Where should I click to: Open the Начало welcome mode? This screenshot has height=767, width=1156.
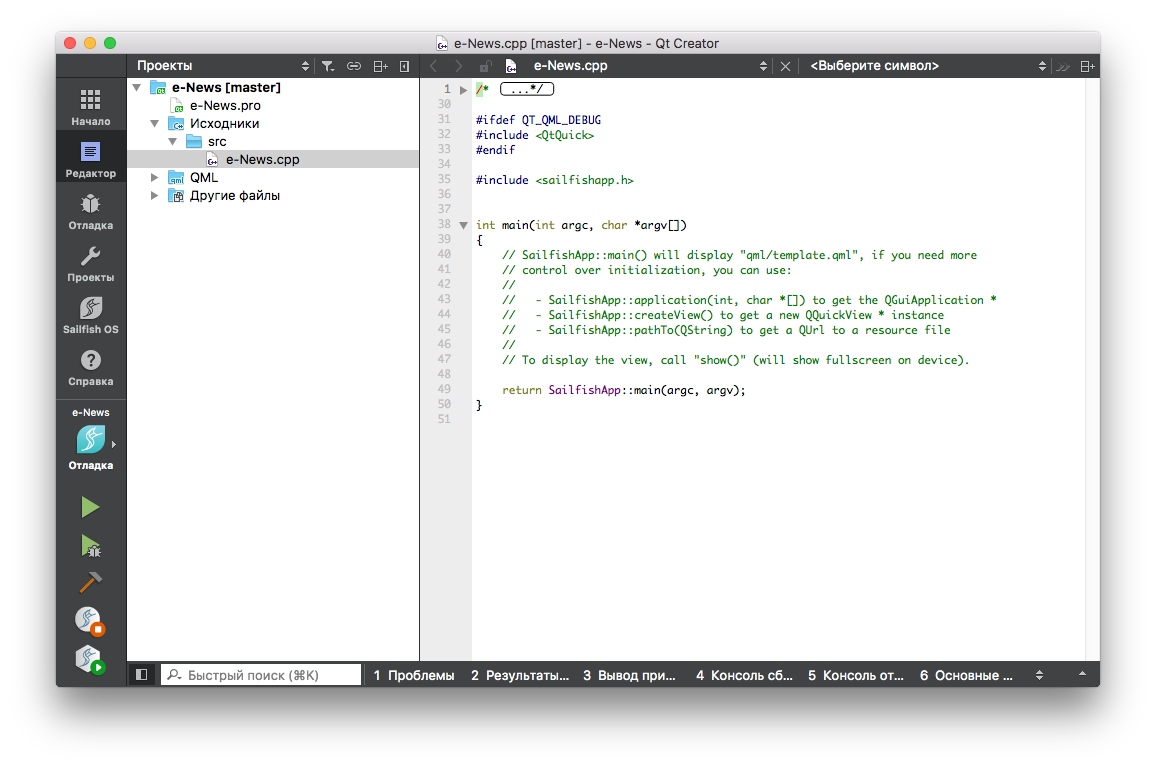(x=91, y=106)
